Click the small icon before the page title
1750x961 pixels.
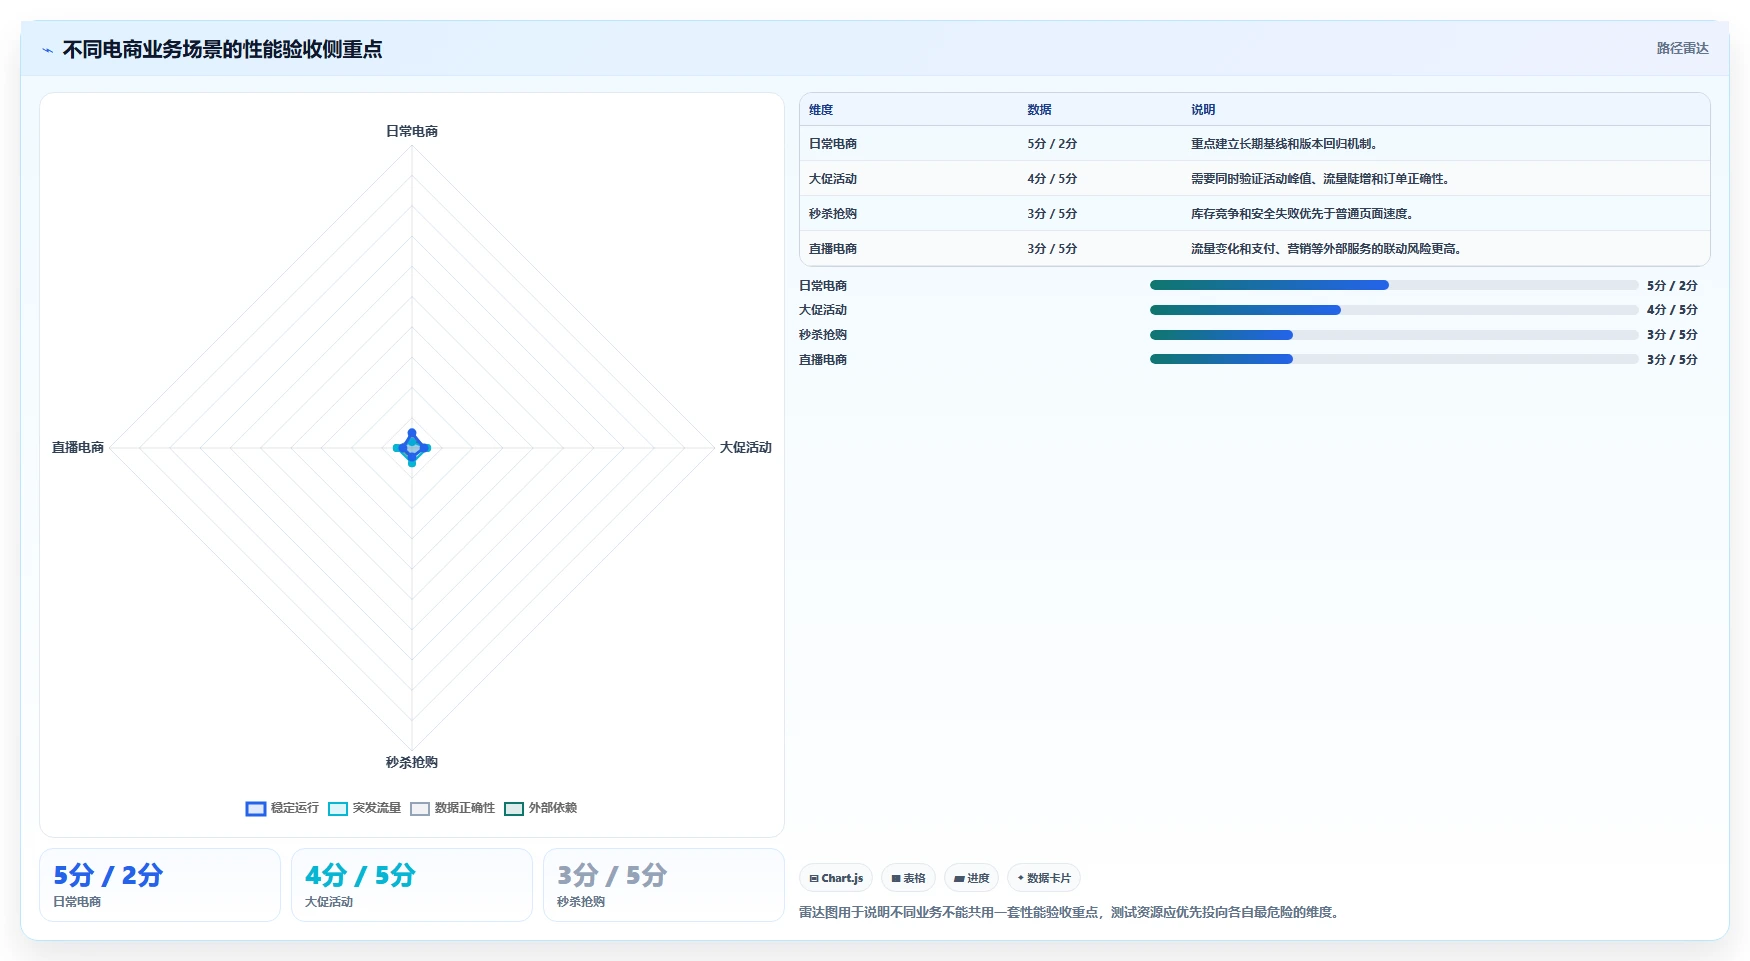point(47,50)
